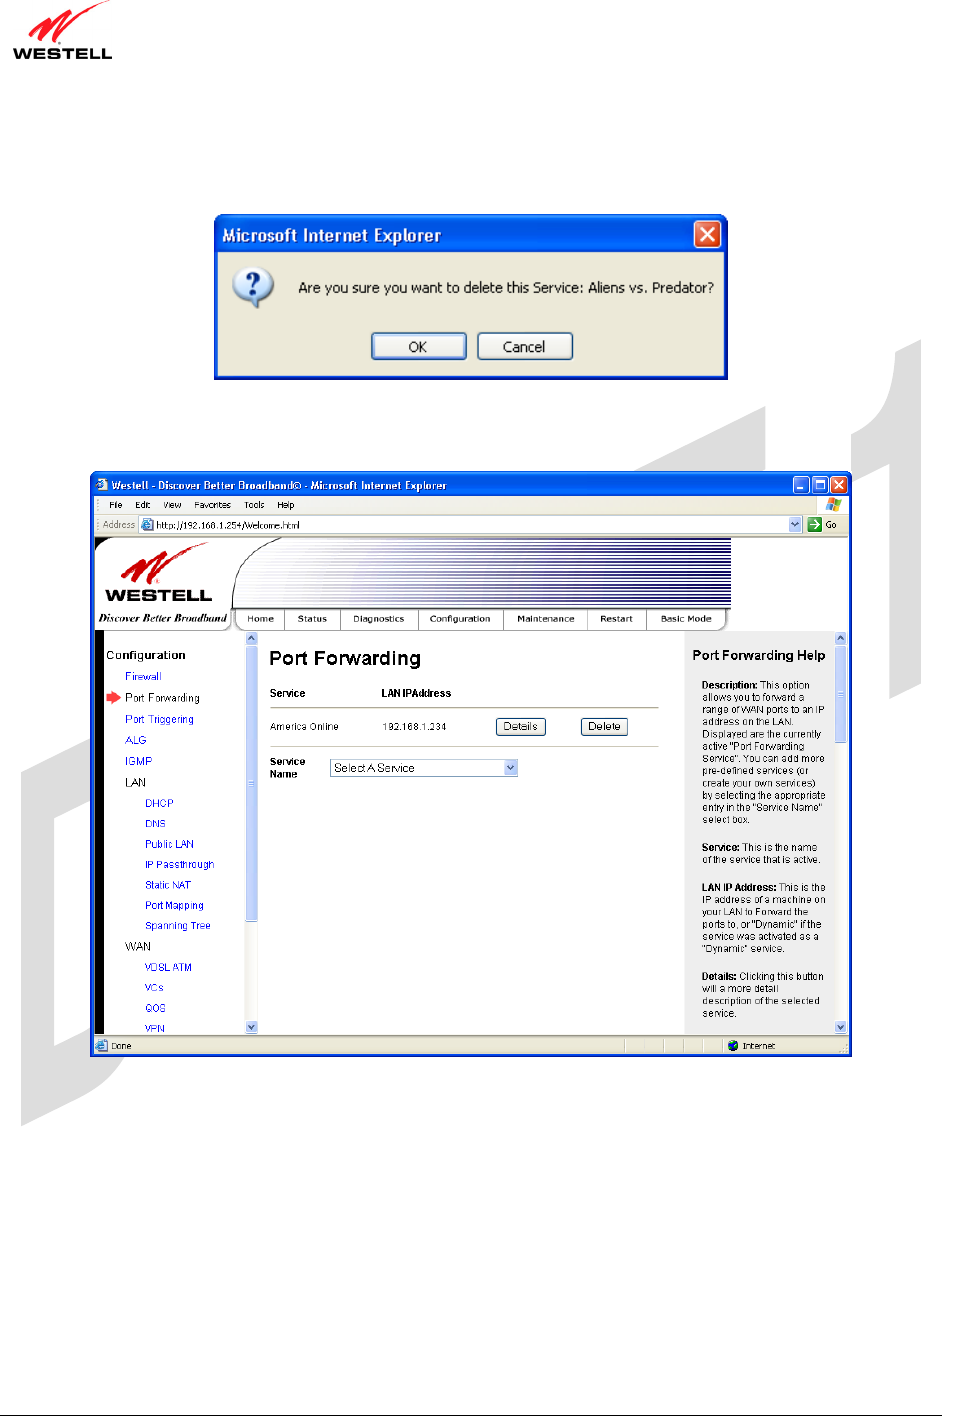This screenshot has width=957, height=1416.
Task: Switch to the Status tab
Action: pos(312,619)
